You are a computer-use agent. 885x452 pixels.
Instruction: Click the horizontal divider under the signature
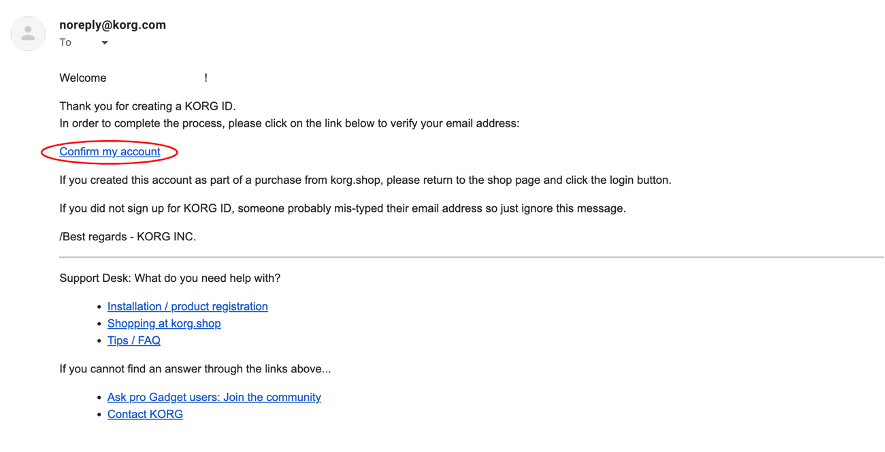(x=471, y=257)
